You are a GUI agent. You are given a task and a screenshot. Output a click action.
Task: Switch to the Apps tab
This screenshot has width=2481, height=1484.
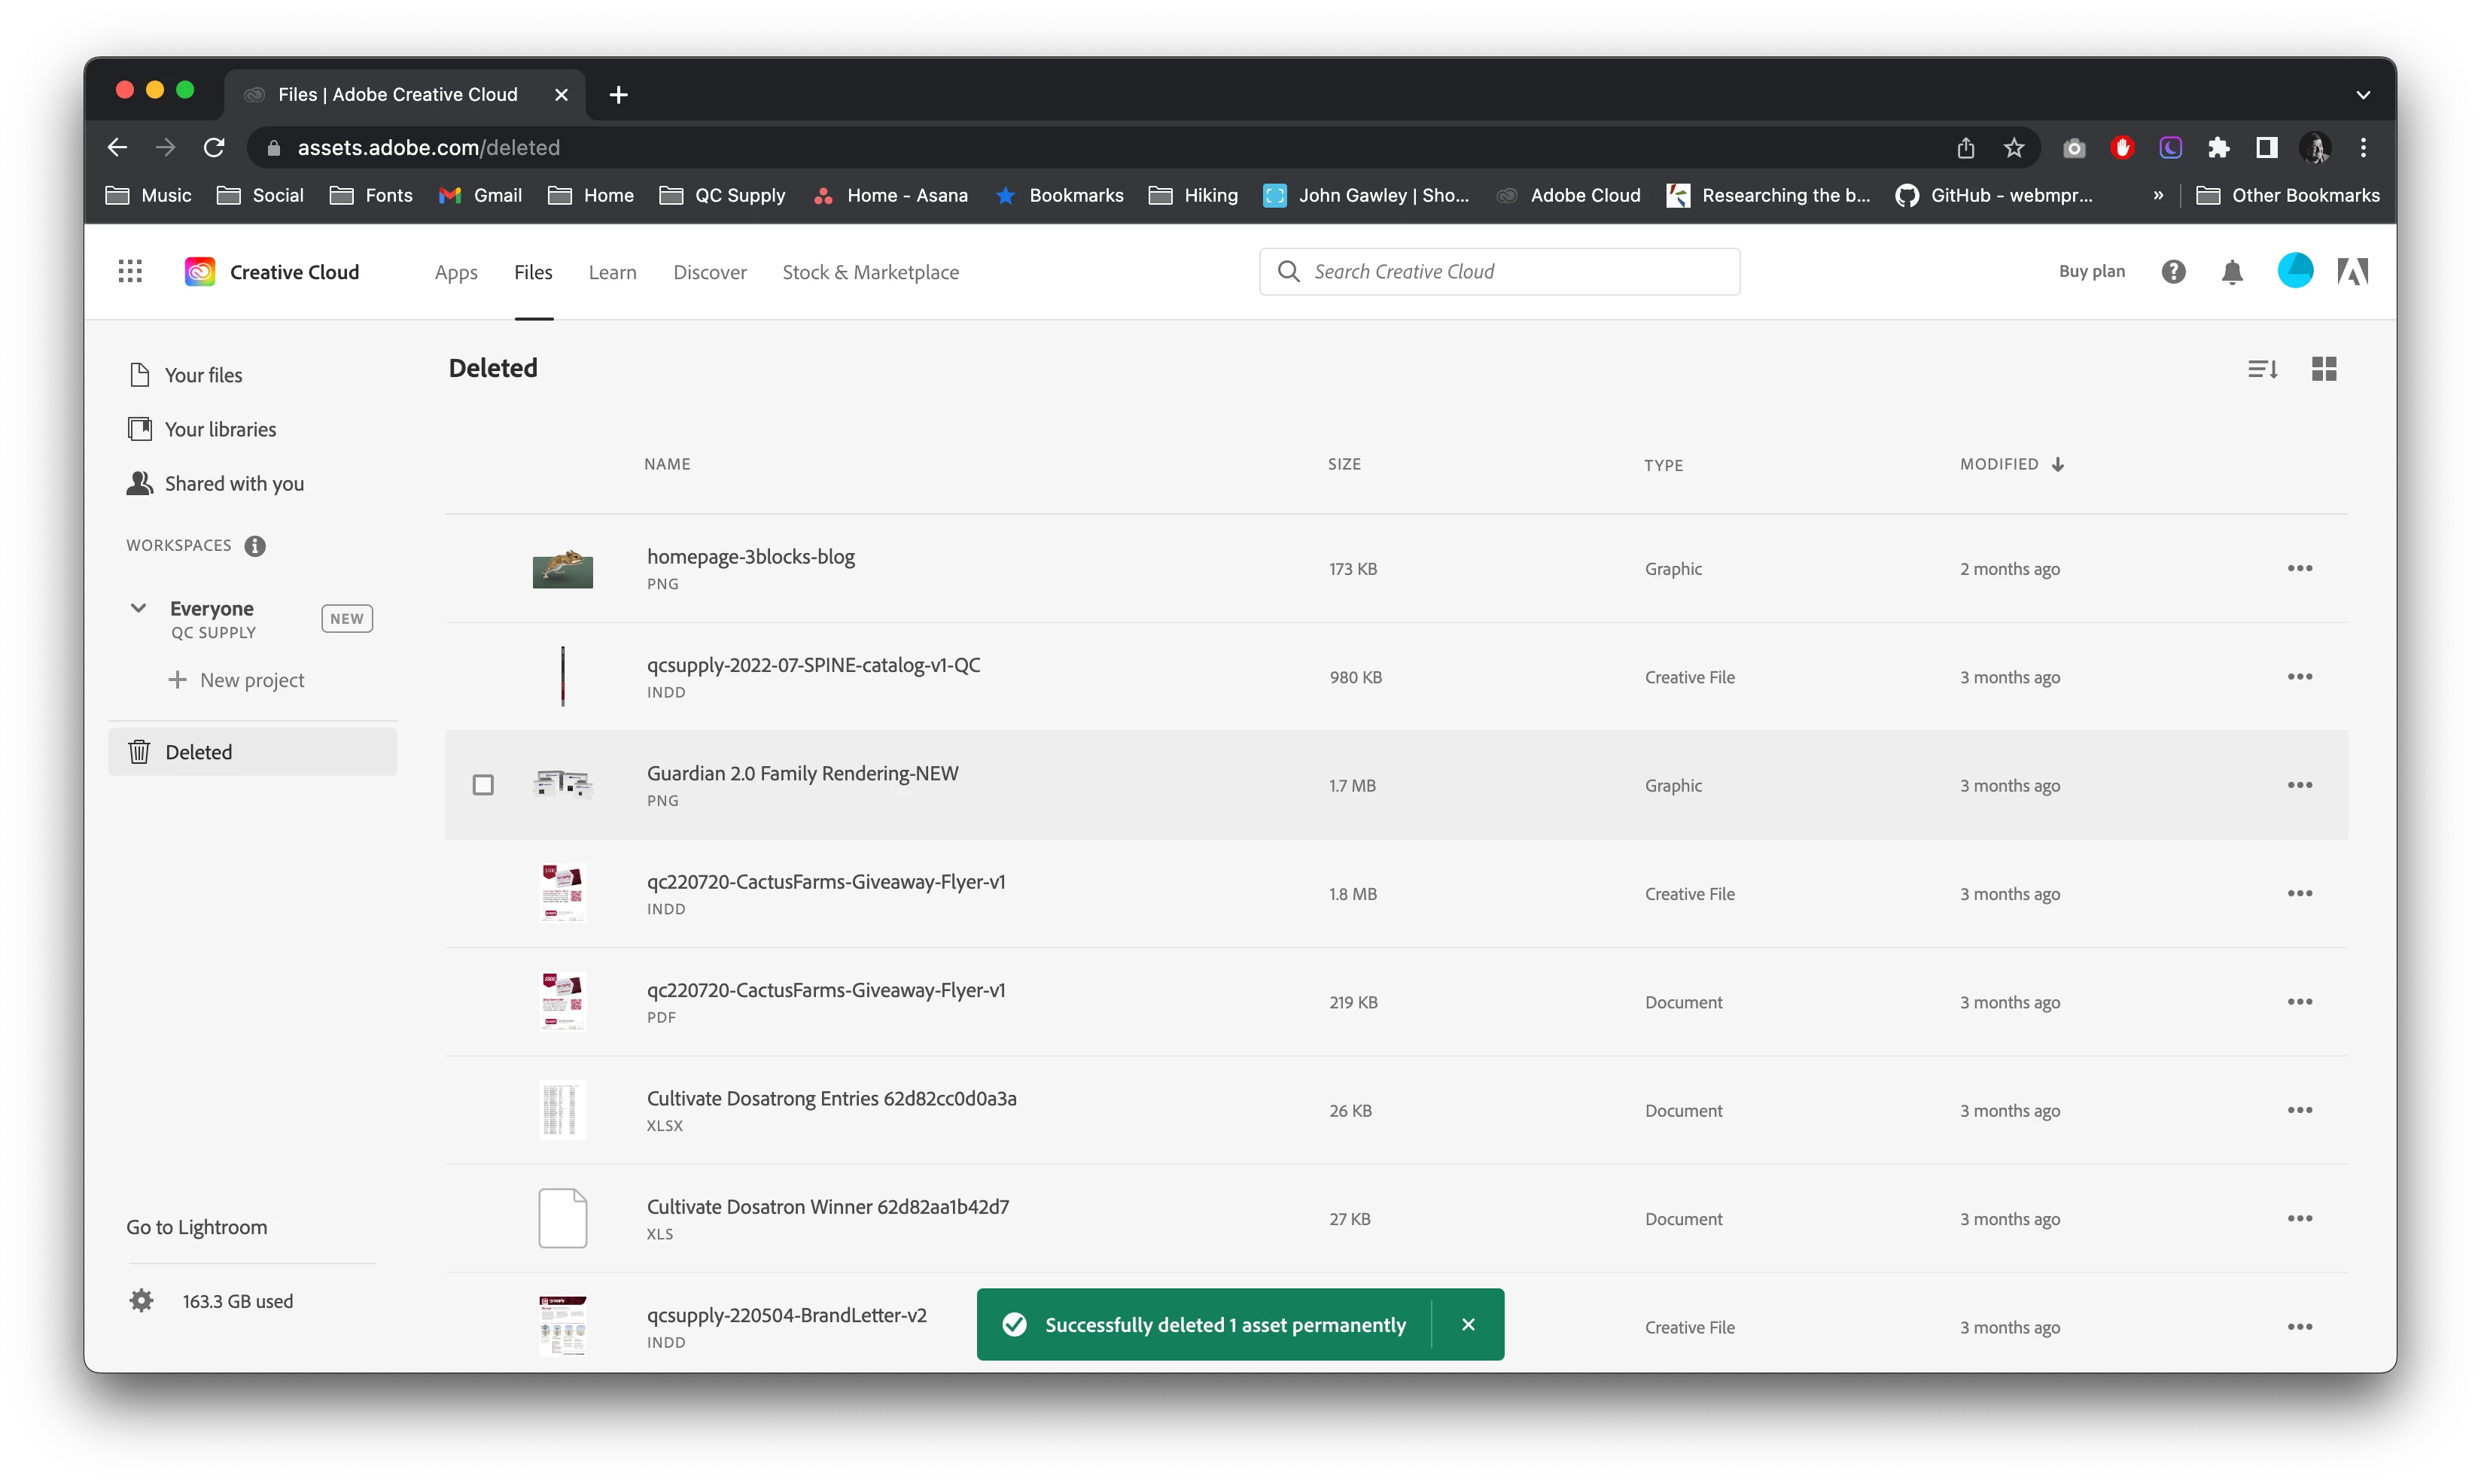[456, 272]
